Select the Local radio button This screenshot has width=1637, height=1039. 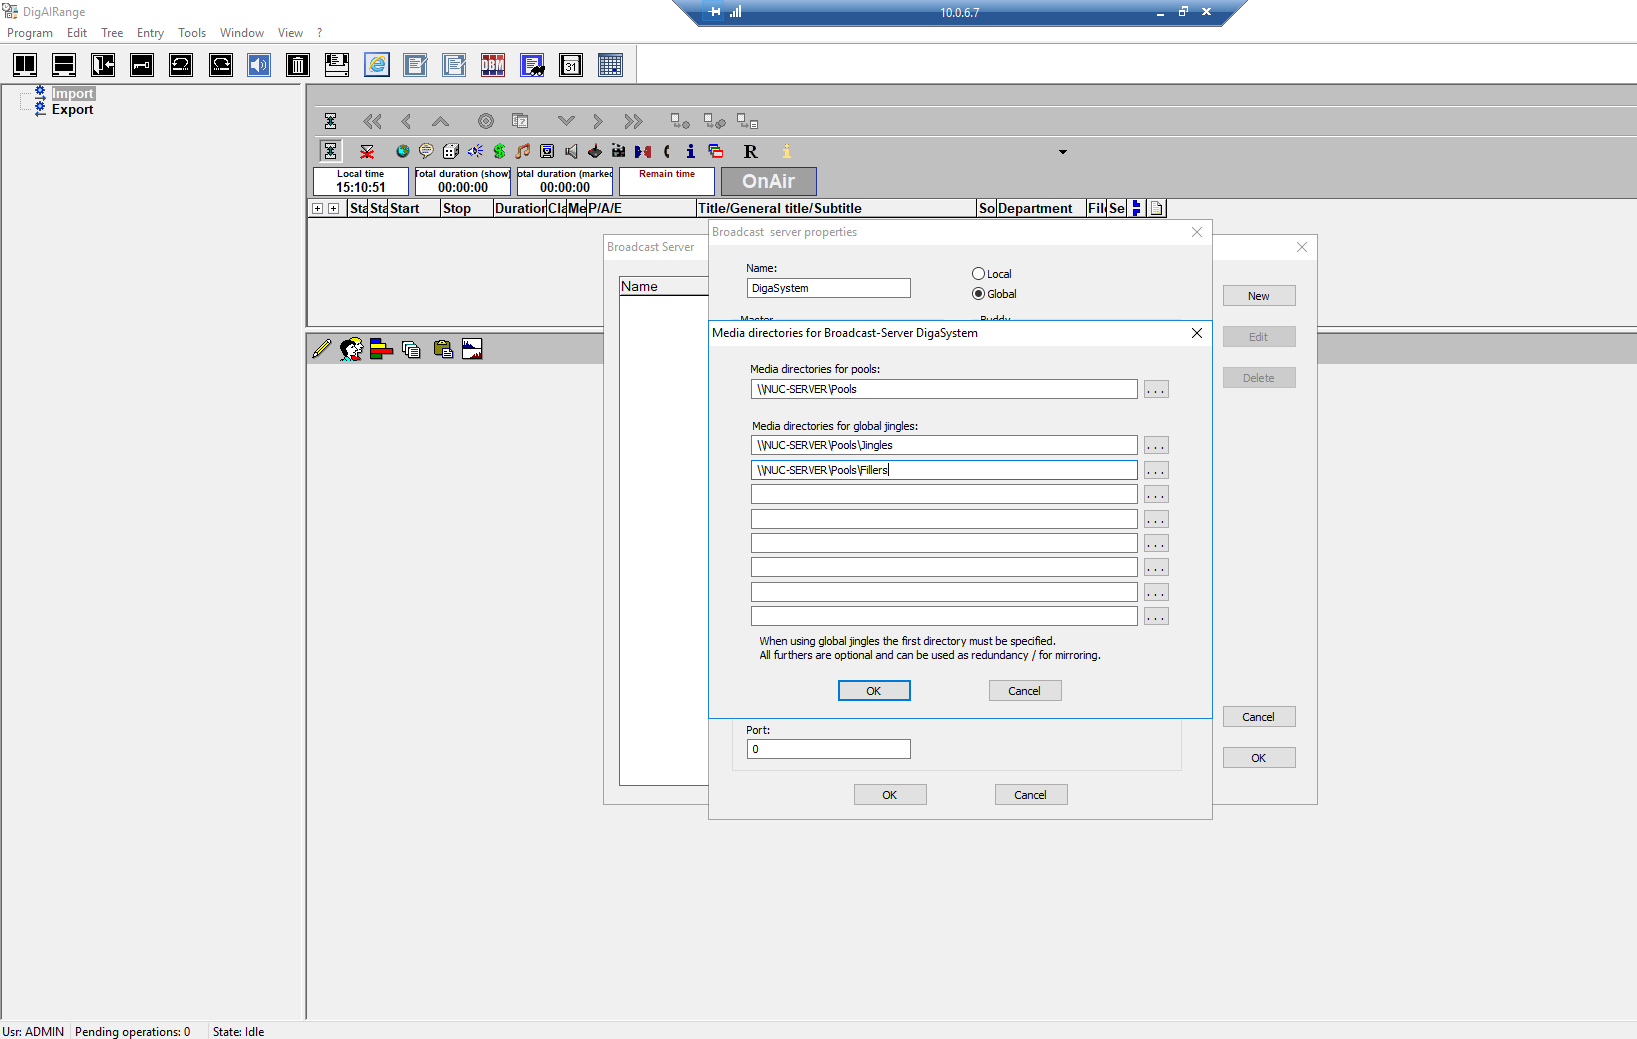pyautogui.click(x=978, y=274)
